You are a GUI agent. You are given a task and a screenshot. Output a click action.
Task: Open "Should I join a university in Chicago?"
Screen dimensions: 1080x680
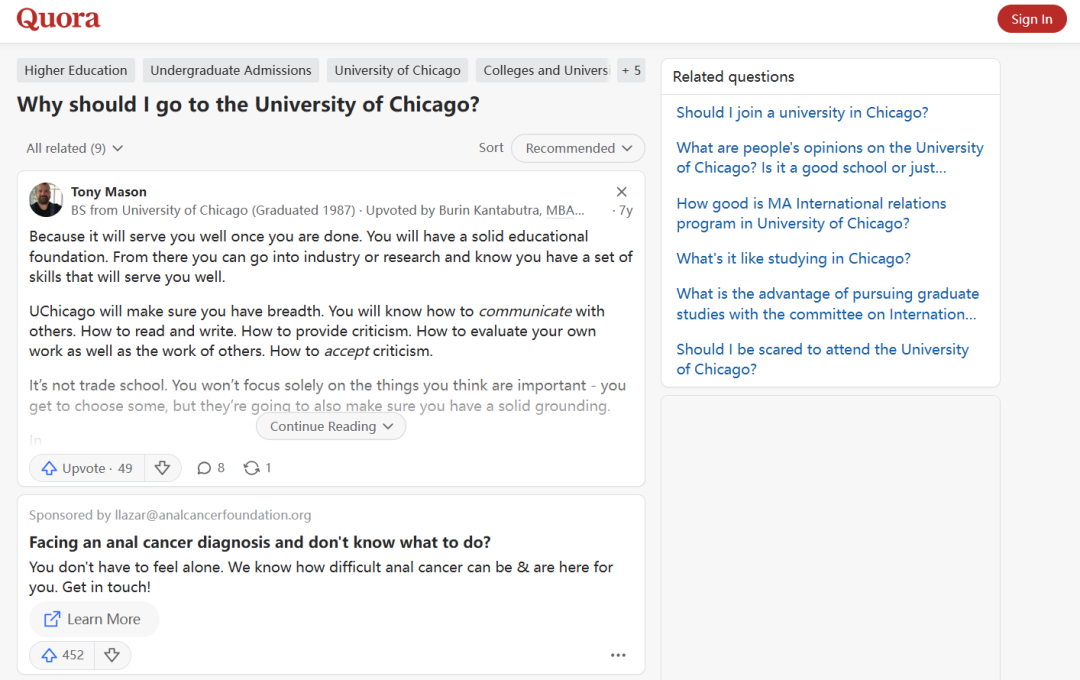point(802,112)
